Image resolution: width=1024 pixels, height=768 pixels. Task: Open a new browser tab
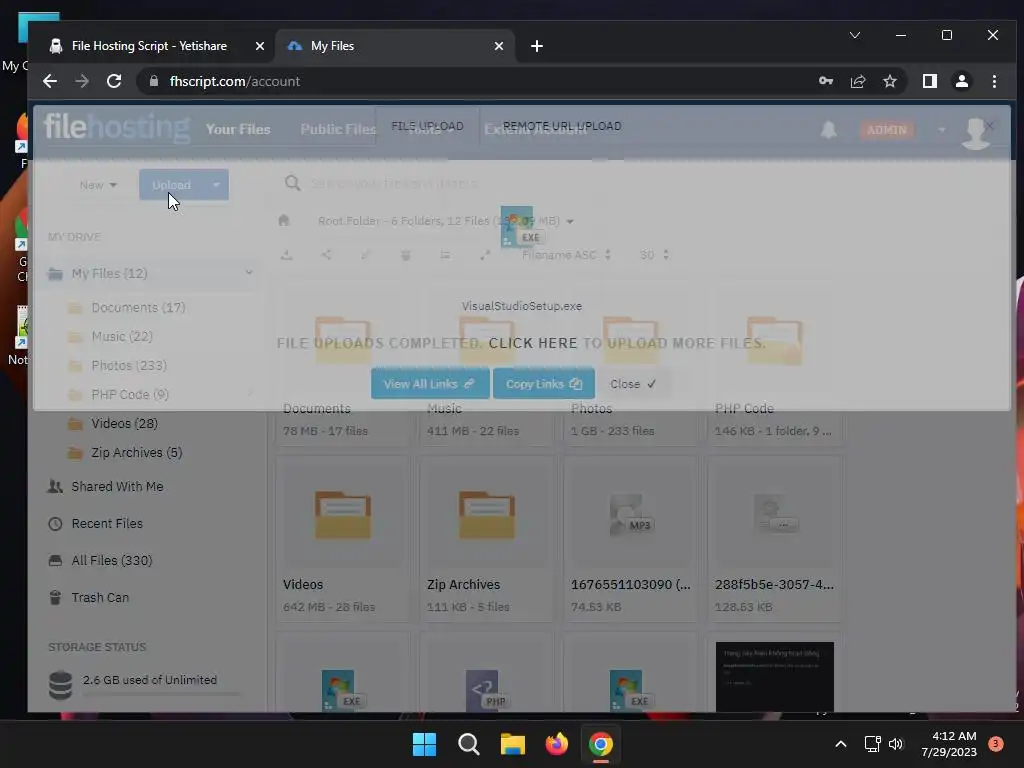pos(537,46)
